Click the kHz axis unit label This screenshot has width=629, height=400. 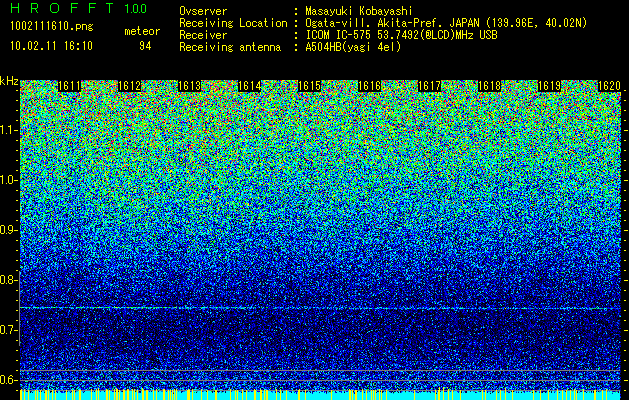pos(9,81)
